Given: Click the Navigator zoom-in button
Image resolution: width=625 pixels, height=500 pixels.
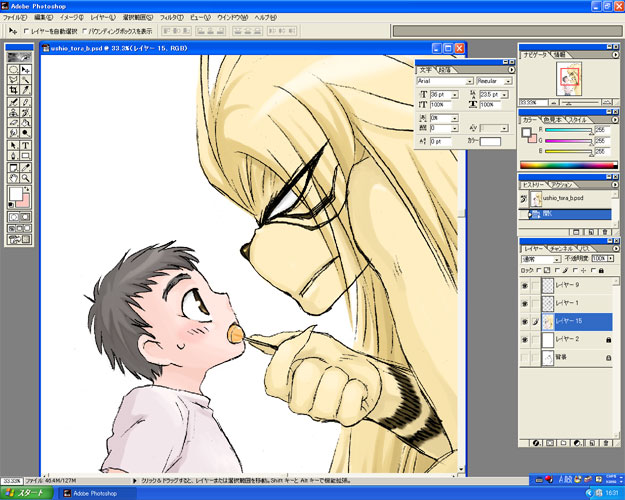Looking at the screenshot, I should (606, 102).
